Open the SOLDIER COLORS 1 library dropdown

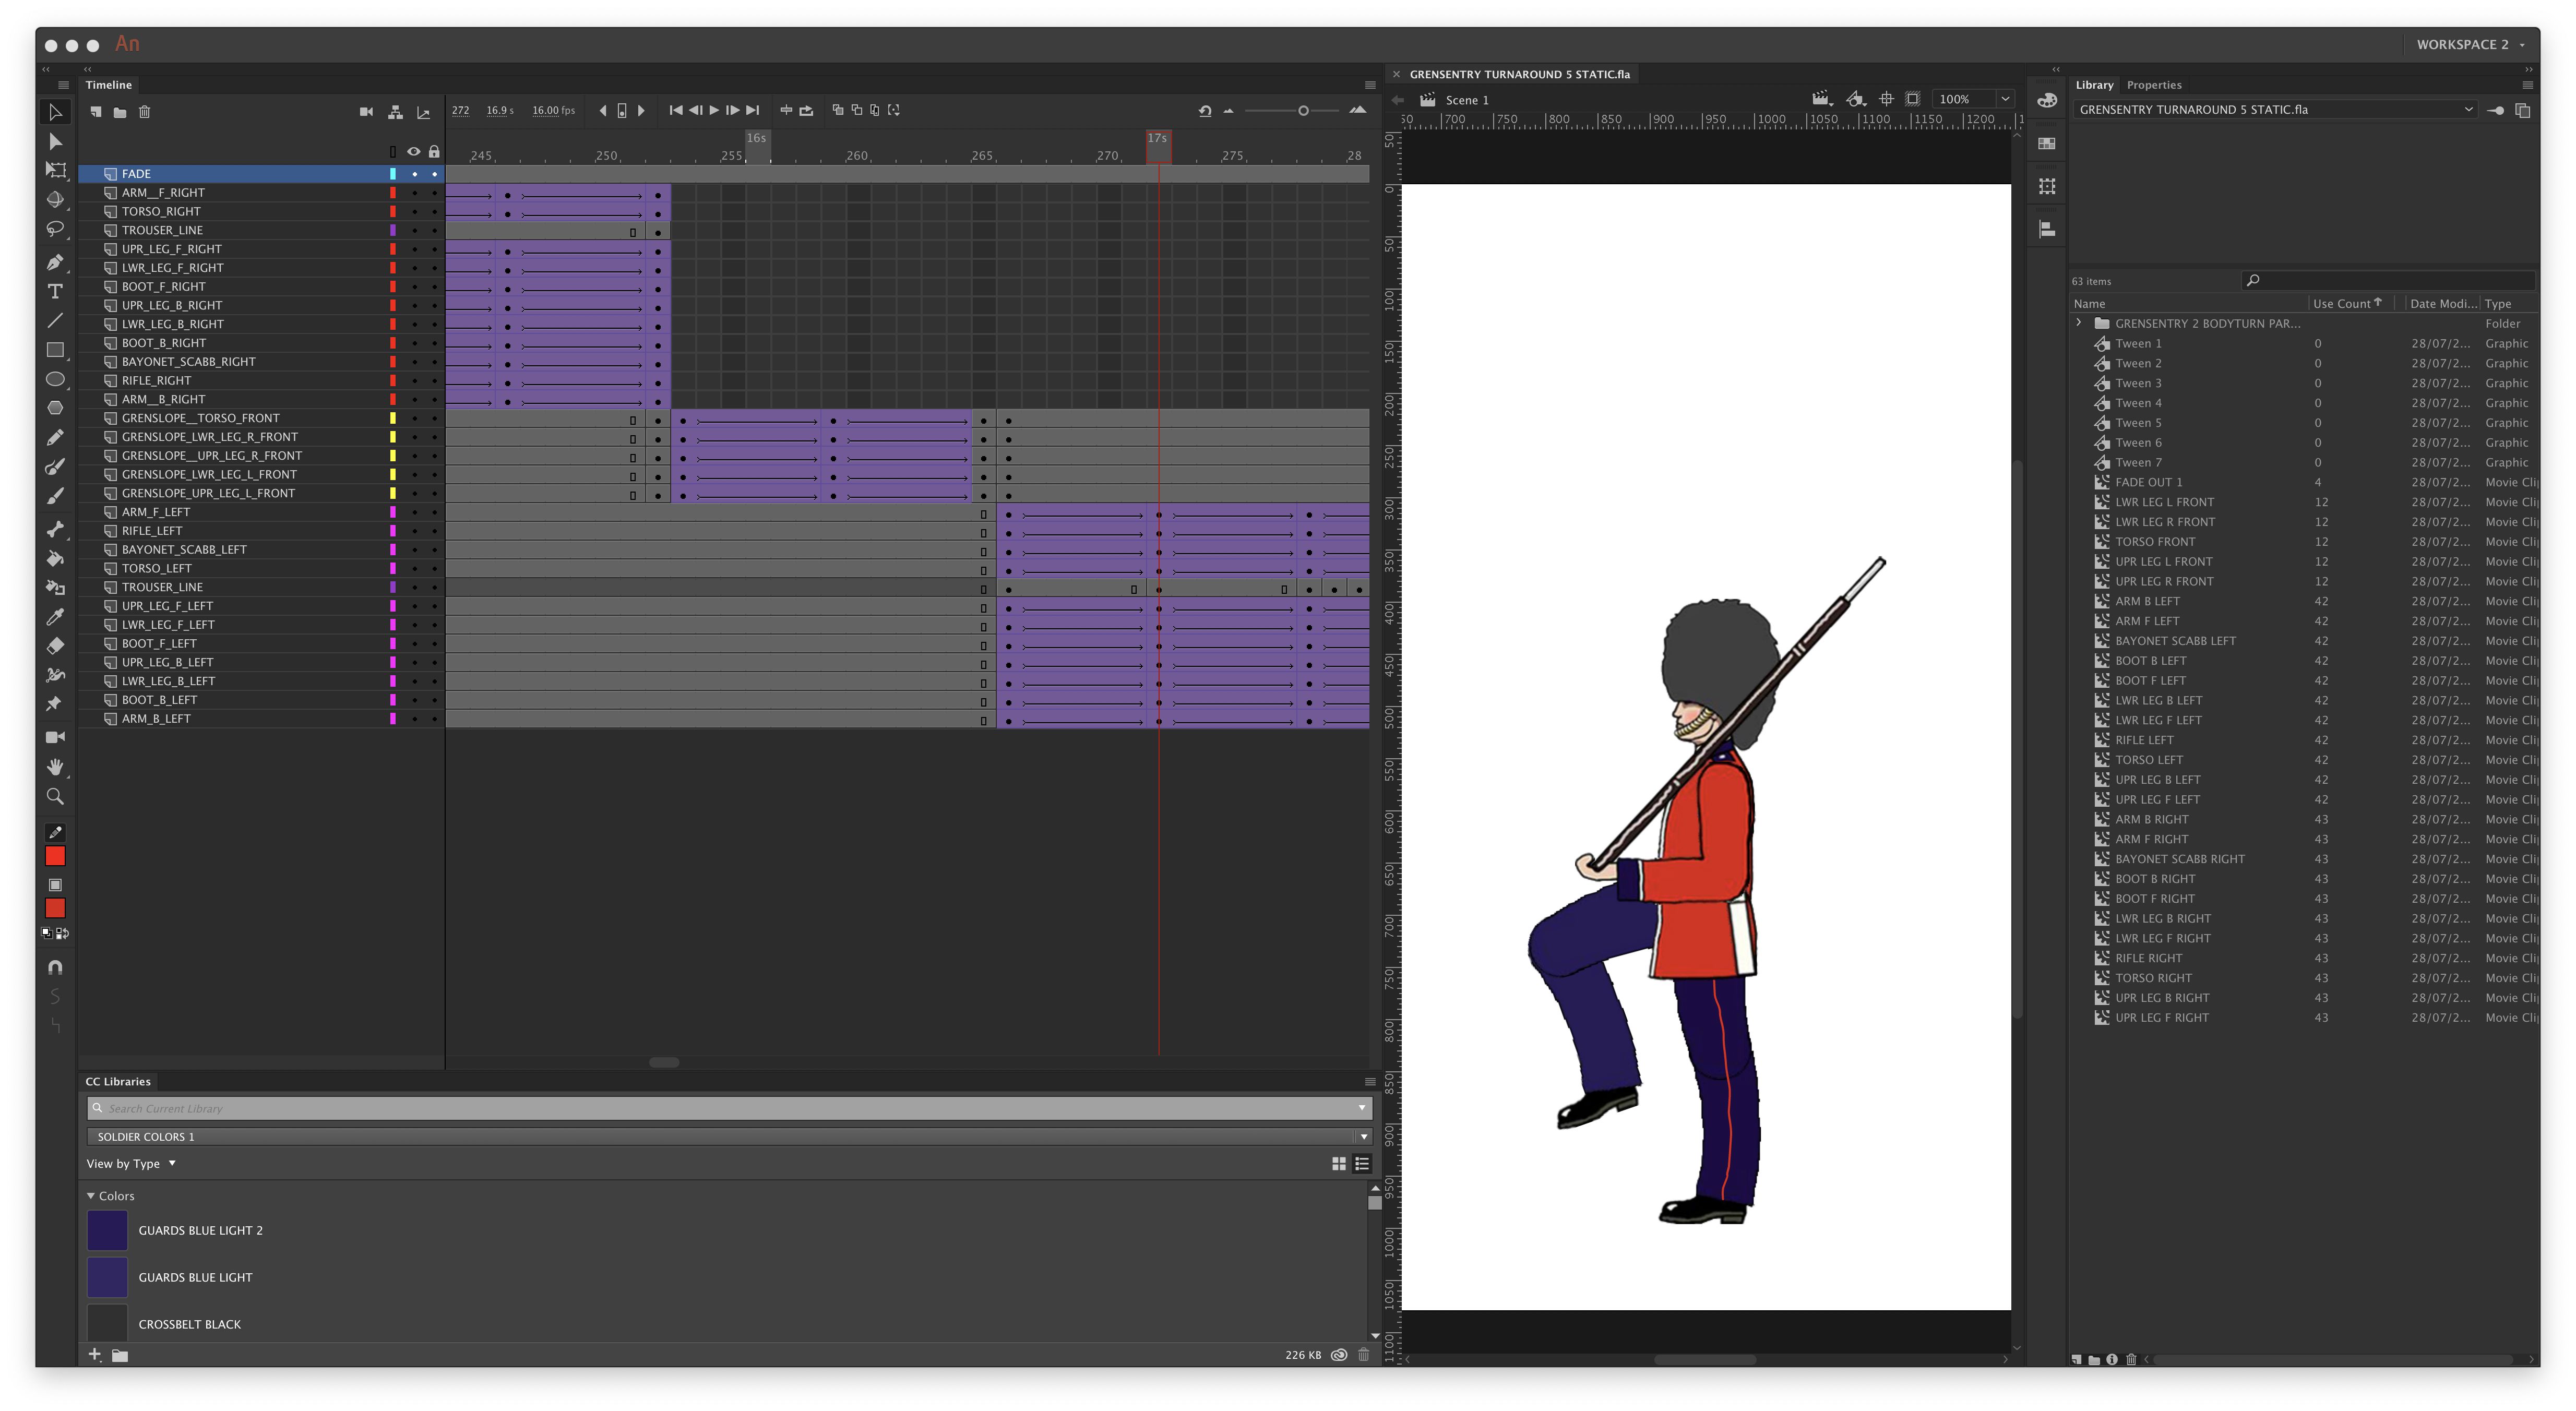coord(1362,1137)
